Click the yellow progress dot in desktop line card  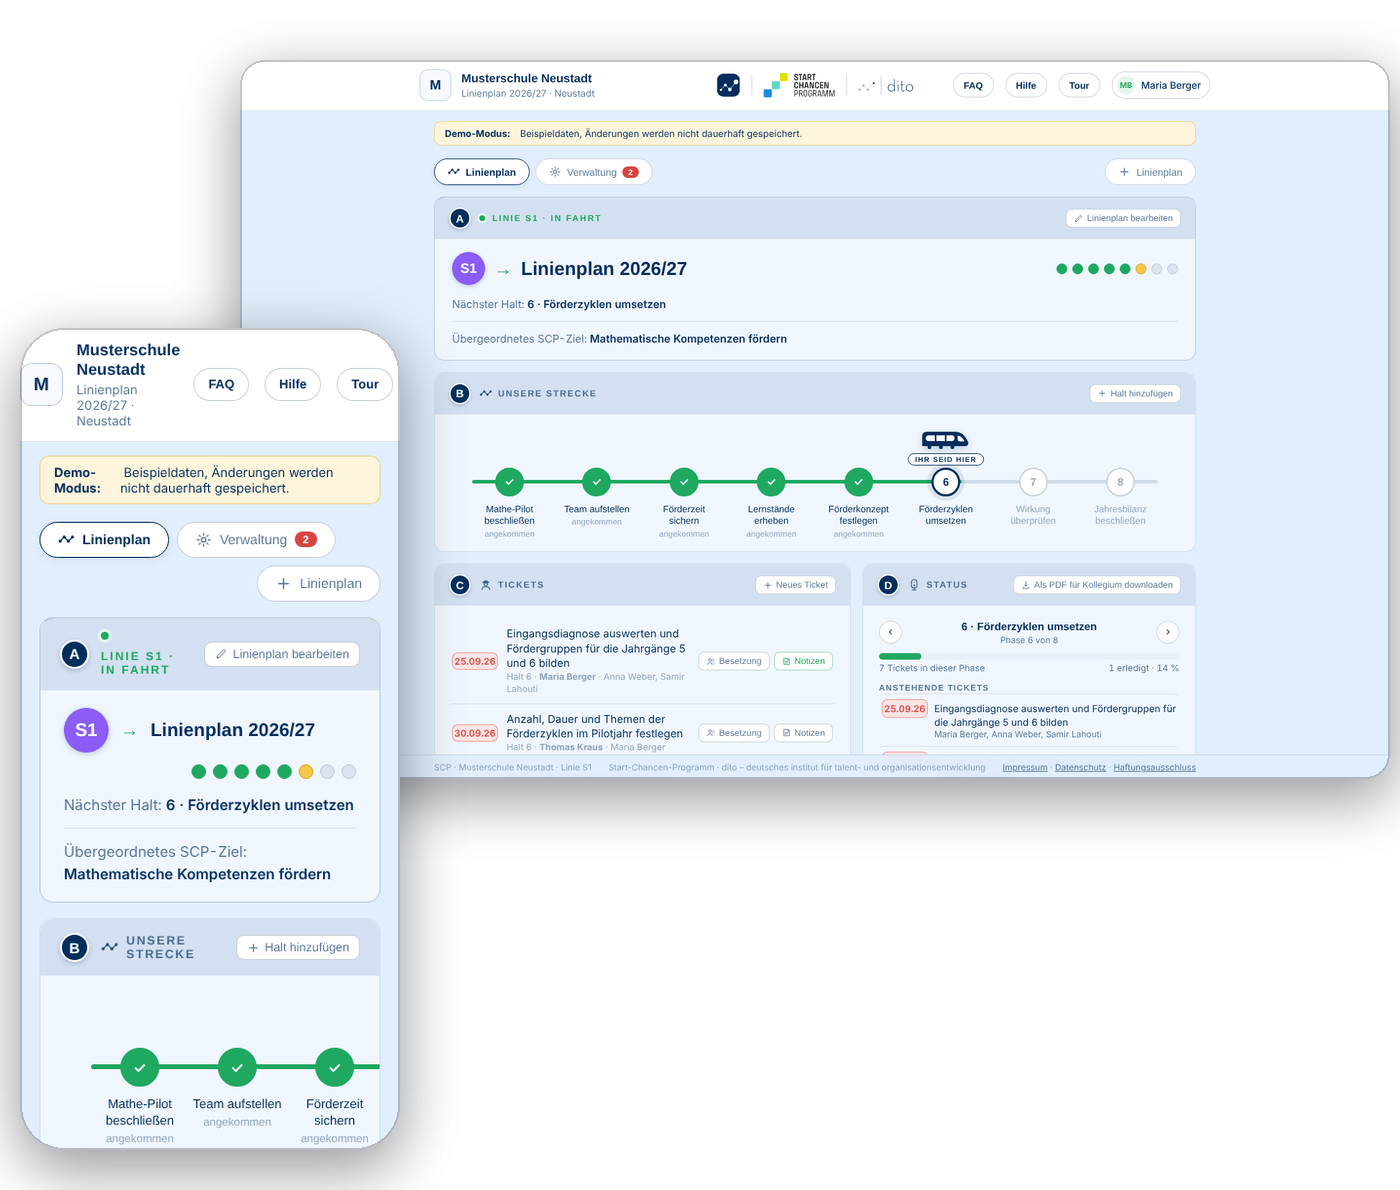1141,269
